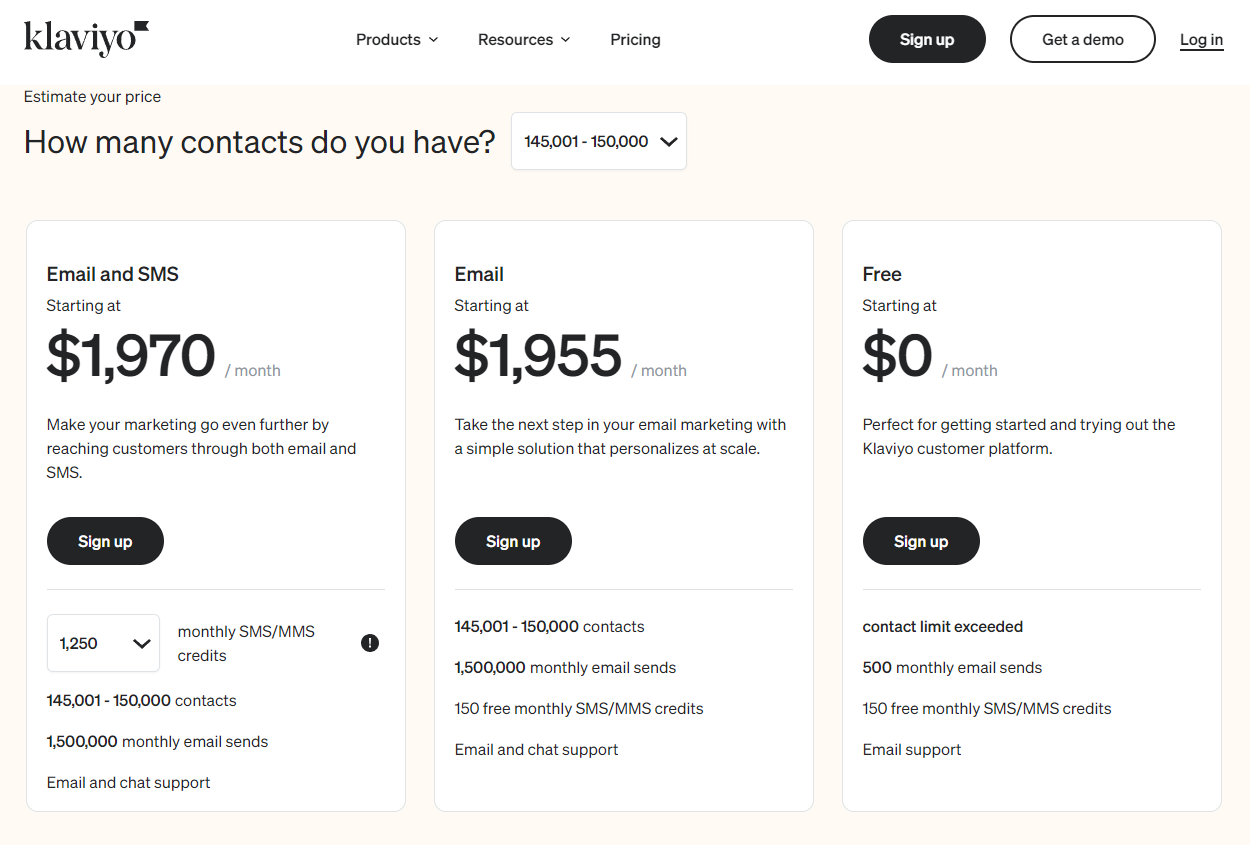Click Sign up in the header
This screenshot has width=1250, height=845.
point(927,39)
